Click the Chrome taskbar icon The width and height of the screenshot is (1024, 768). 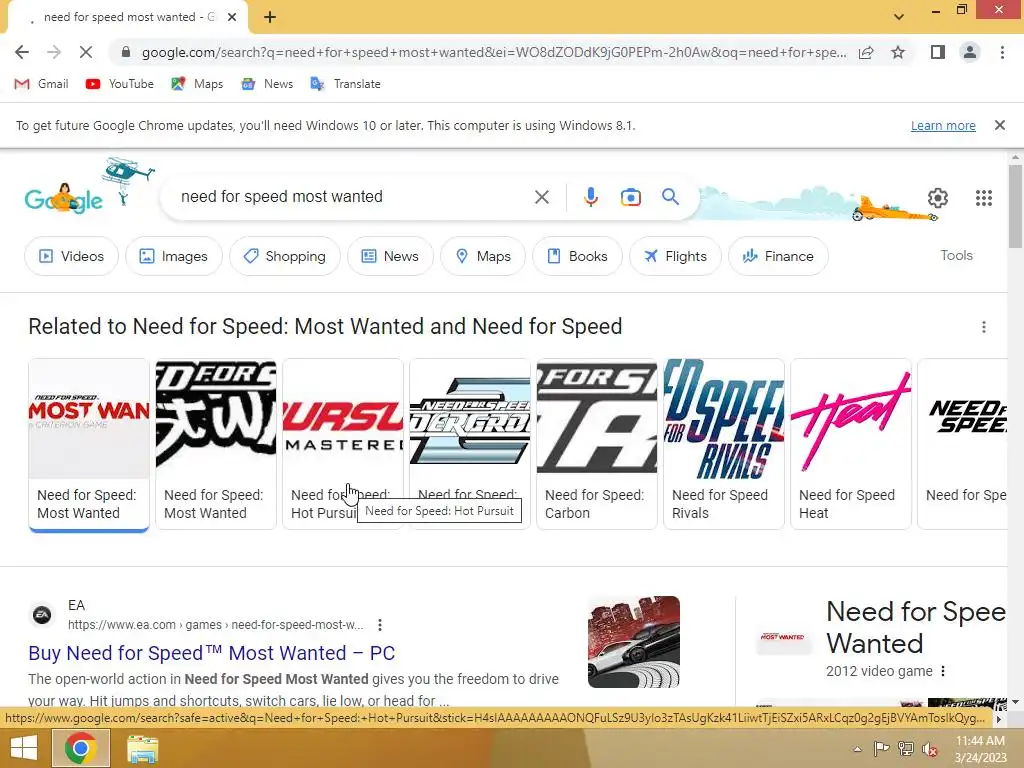click(80, 748)
